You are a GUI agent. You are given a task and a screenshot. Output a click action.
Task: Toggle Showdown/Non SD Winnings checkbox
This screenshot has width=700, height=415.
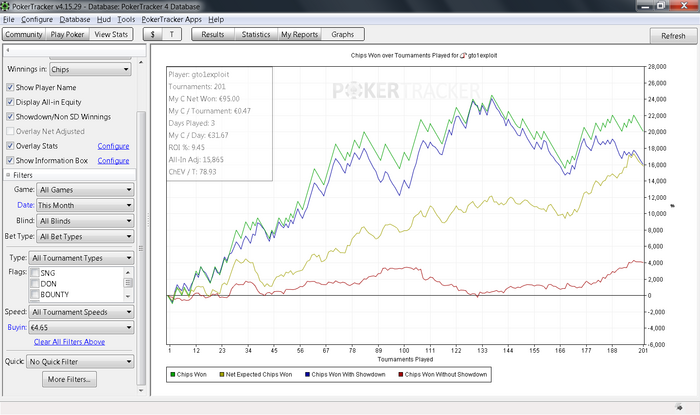coord(10,116)
